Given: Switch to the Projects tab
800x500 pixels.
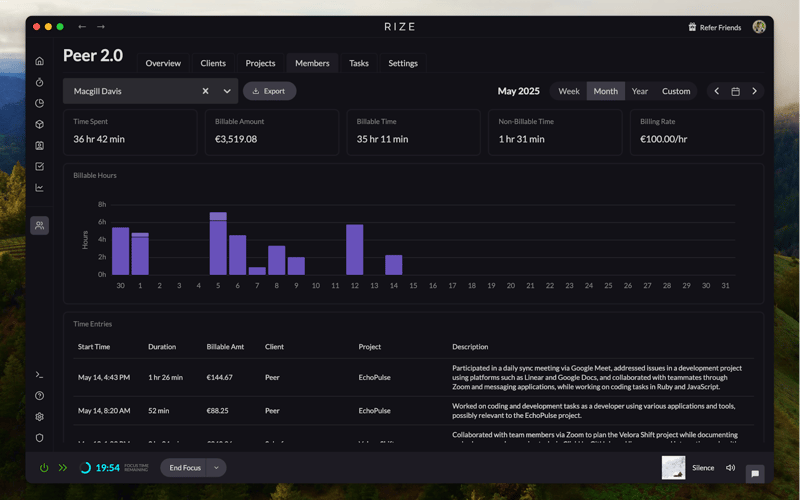Looking at the screenshot, I should (x=260, y=63).
